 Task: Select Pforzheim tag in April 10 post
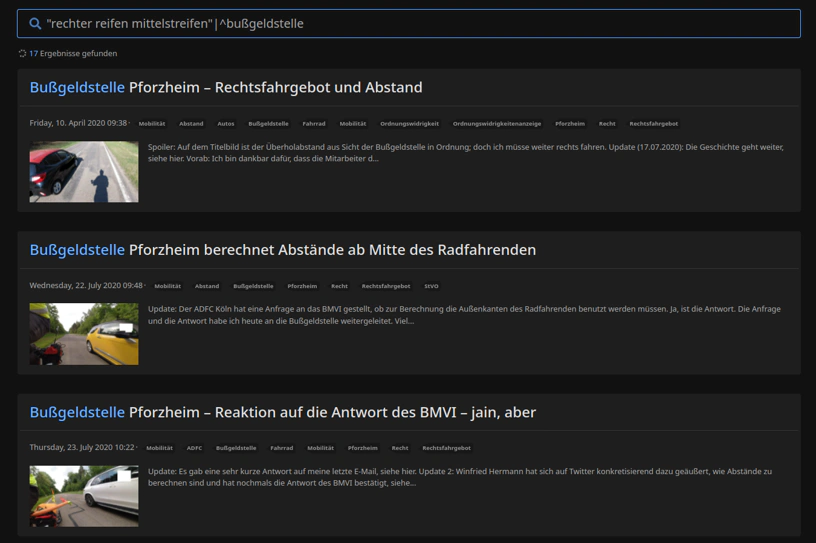coord(570,124)
